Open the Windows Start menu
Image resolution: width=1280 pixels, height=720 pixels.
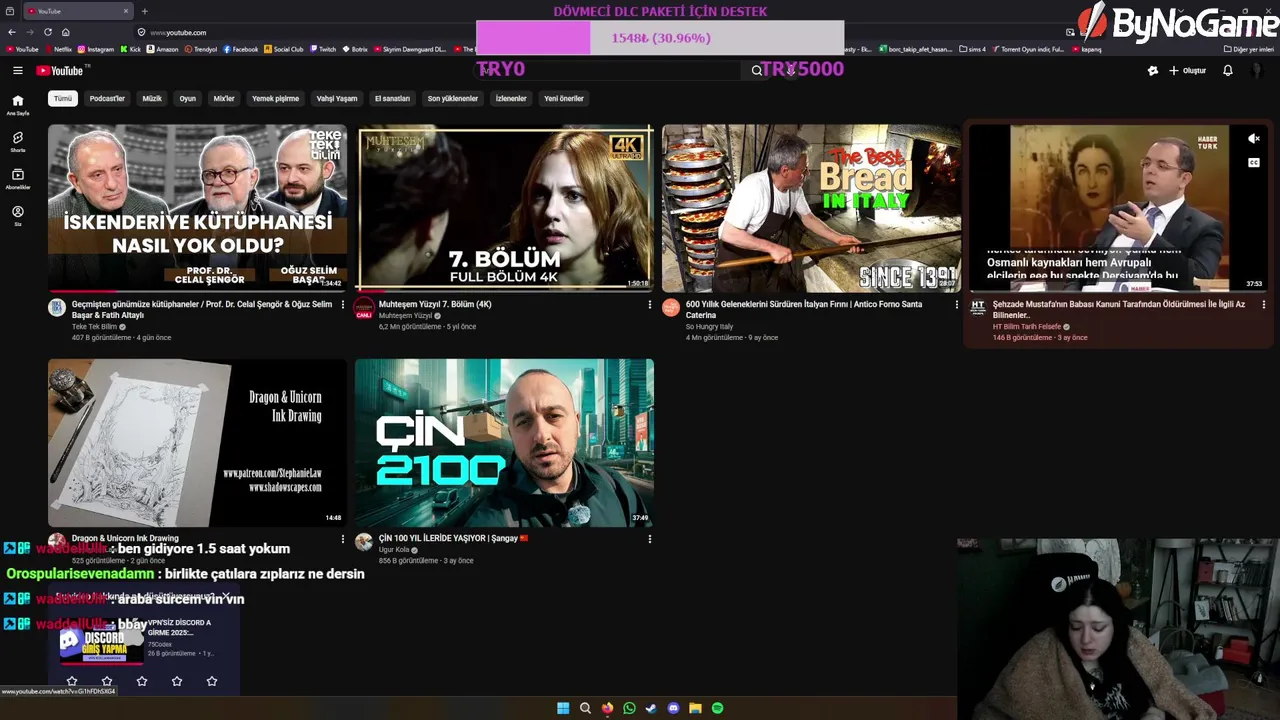pyautogui.click(x=563, y=708)
